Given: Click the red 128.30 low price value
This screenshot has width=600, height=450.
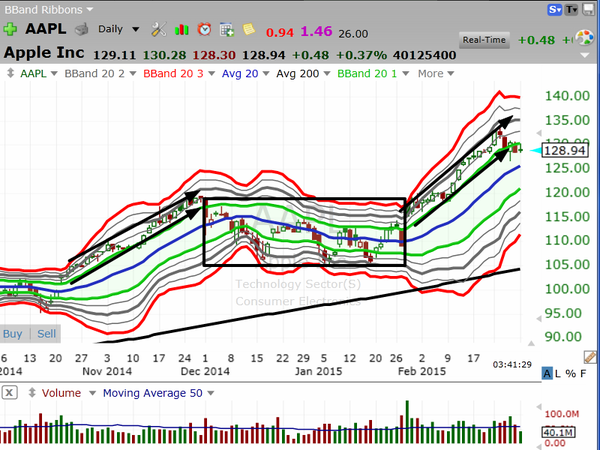Looking at the screenshot, I should (214, 55).
